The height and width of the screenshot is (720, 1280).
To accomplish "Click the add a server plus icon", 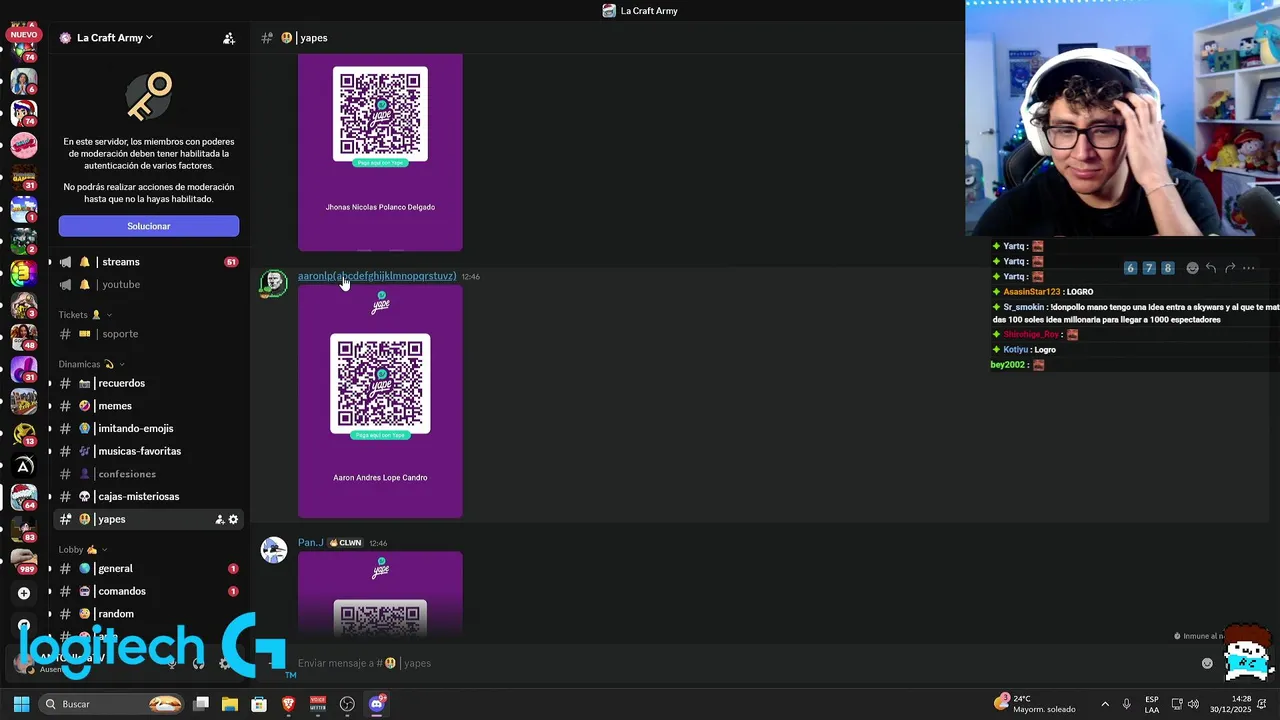I will pyautogui.click(x=24, y=593).
